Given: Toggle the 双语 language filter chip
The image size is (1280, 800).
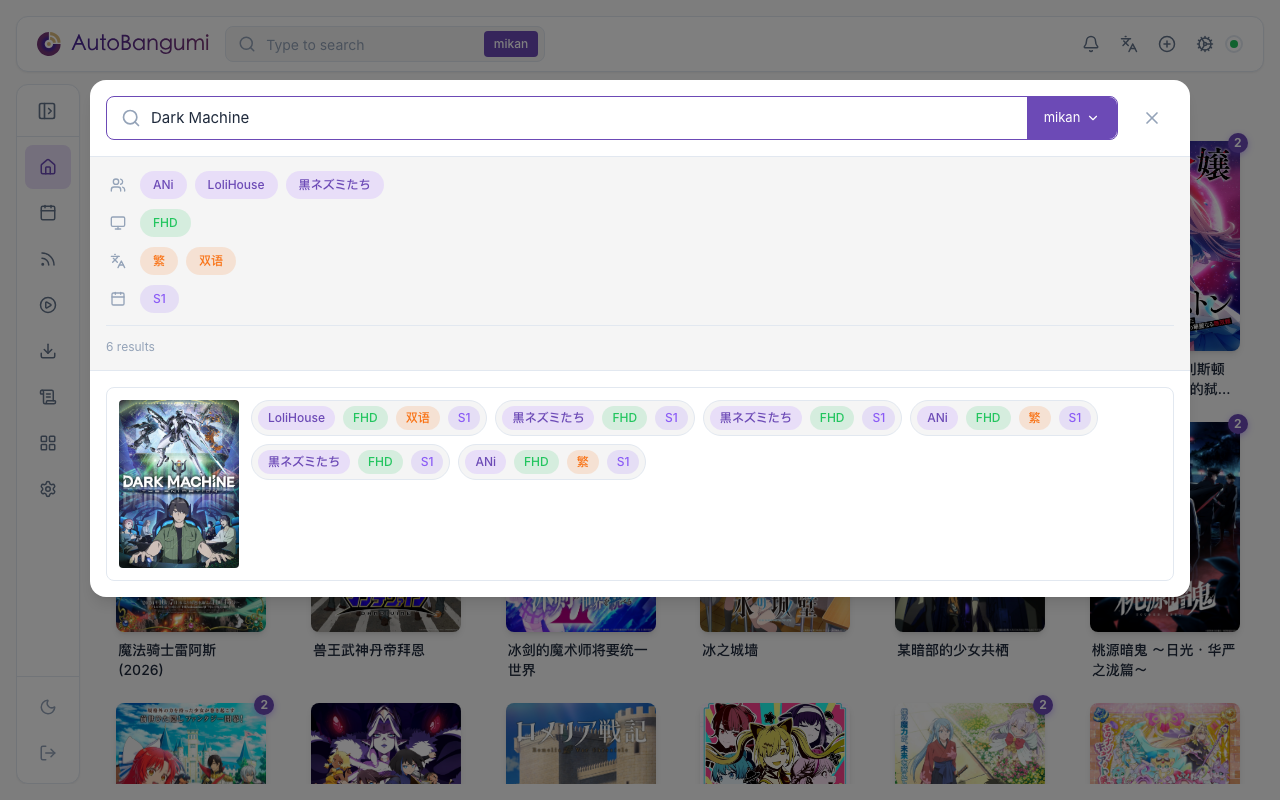Looking at the screenshot, I should click(x=211, y=261).
